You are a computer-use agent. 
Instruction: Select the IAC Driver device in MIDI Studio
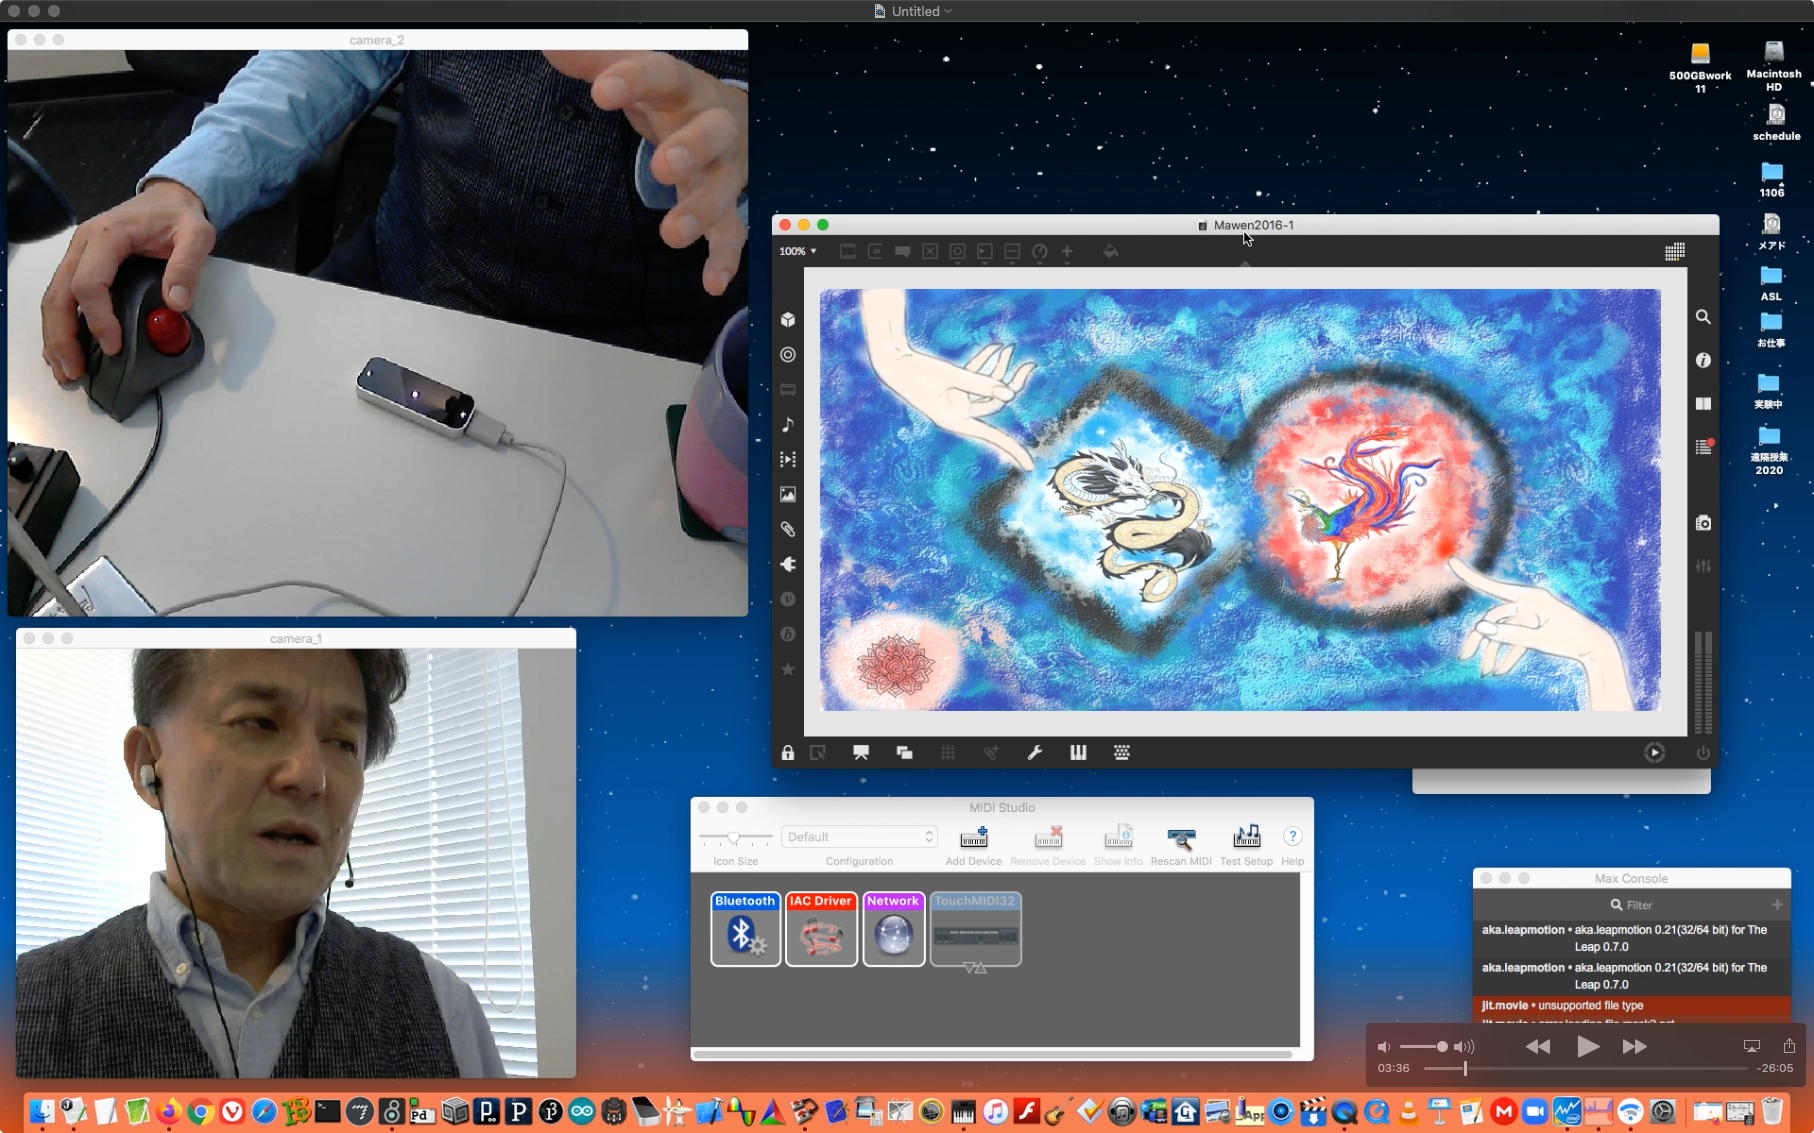(821, 929)
